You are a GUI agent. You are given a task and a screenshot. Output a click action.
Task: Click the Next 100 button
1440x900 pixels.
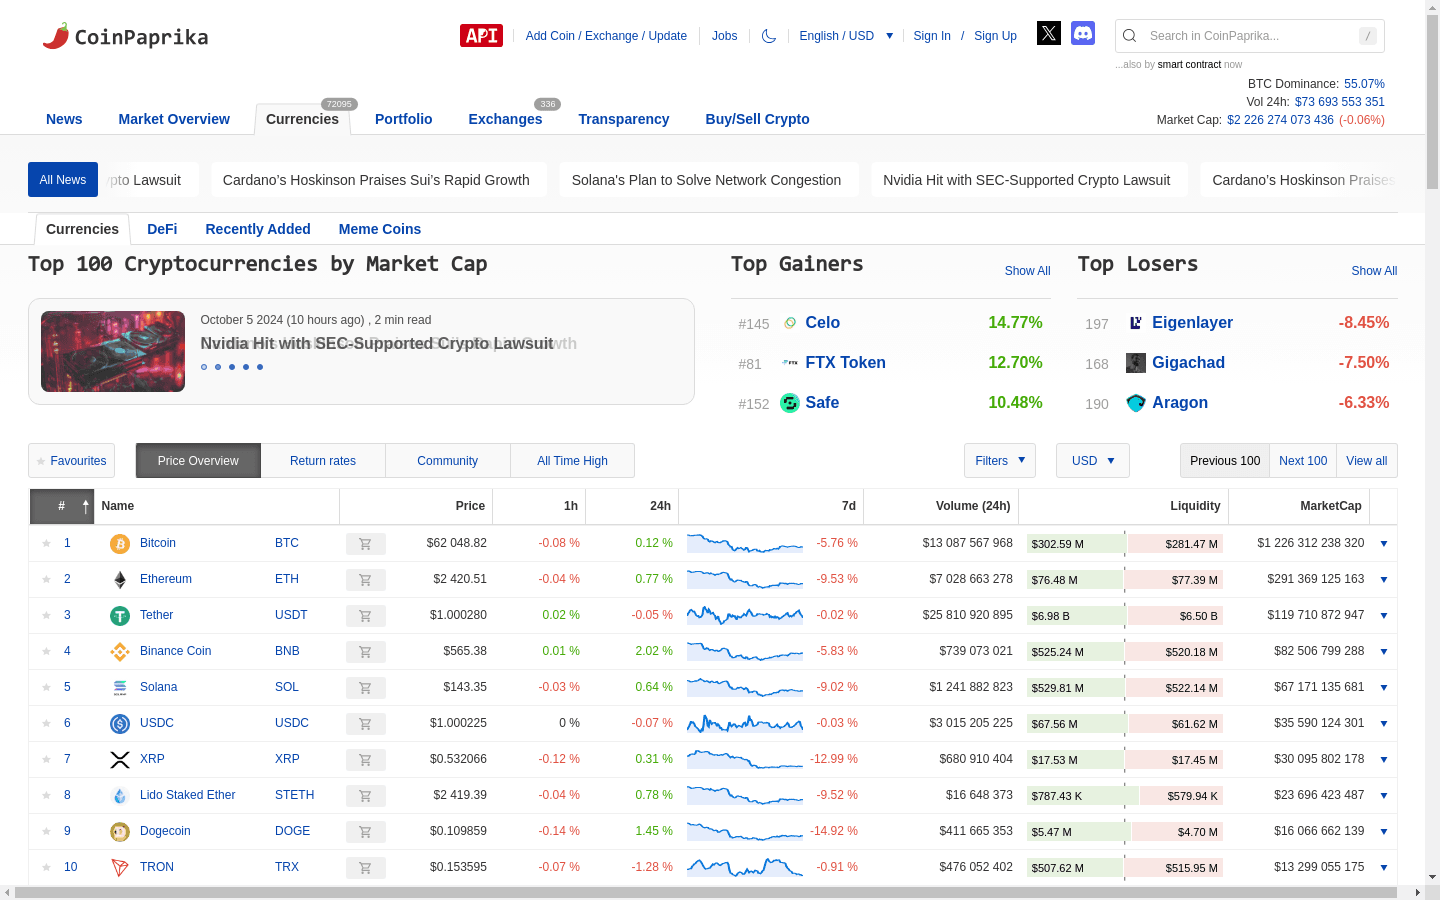pyautogui.click(x=1303, y=461)
